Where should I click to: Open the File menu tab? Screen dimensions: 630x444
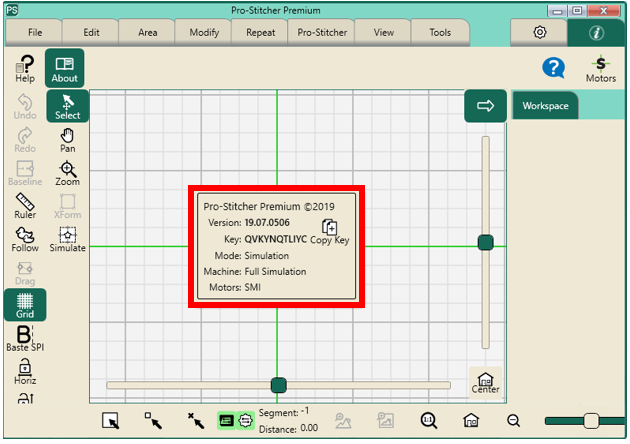coord(35,33)
